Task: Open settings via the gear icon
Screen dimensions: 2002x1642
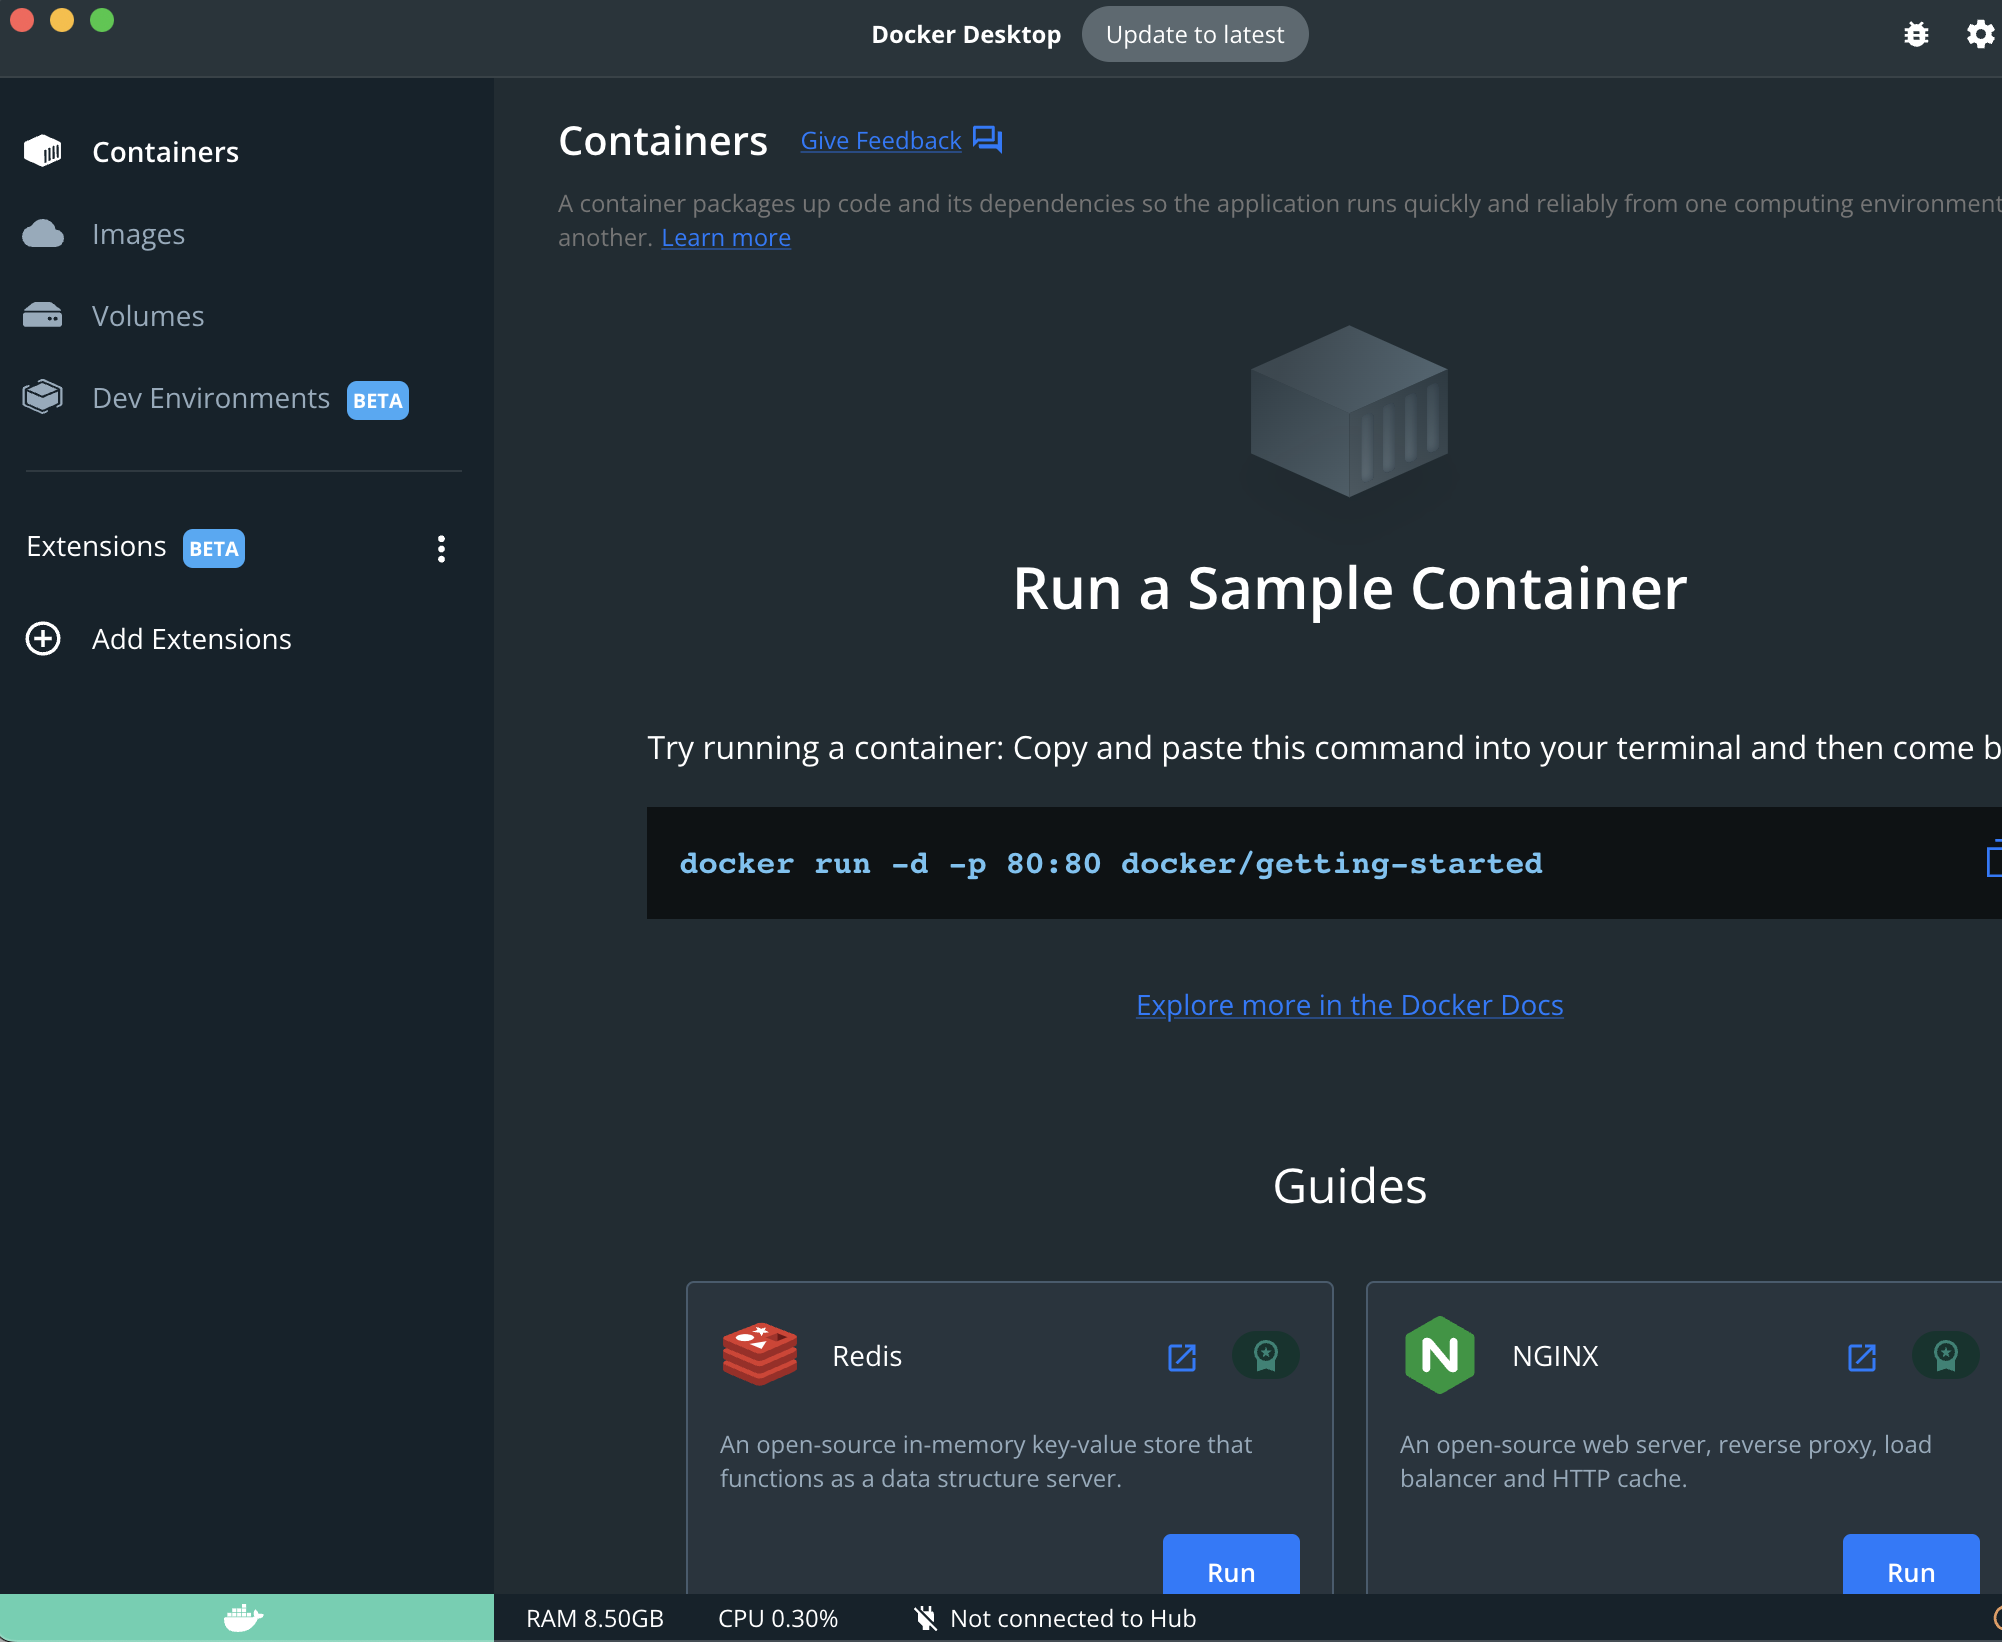Action: [1979, 35]
